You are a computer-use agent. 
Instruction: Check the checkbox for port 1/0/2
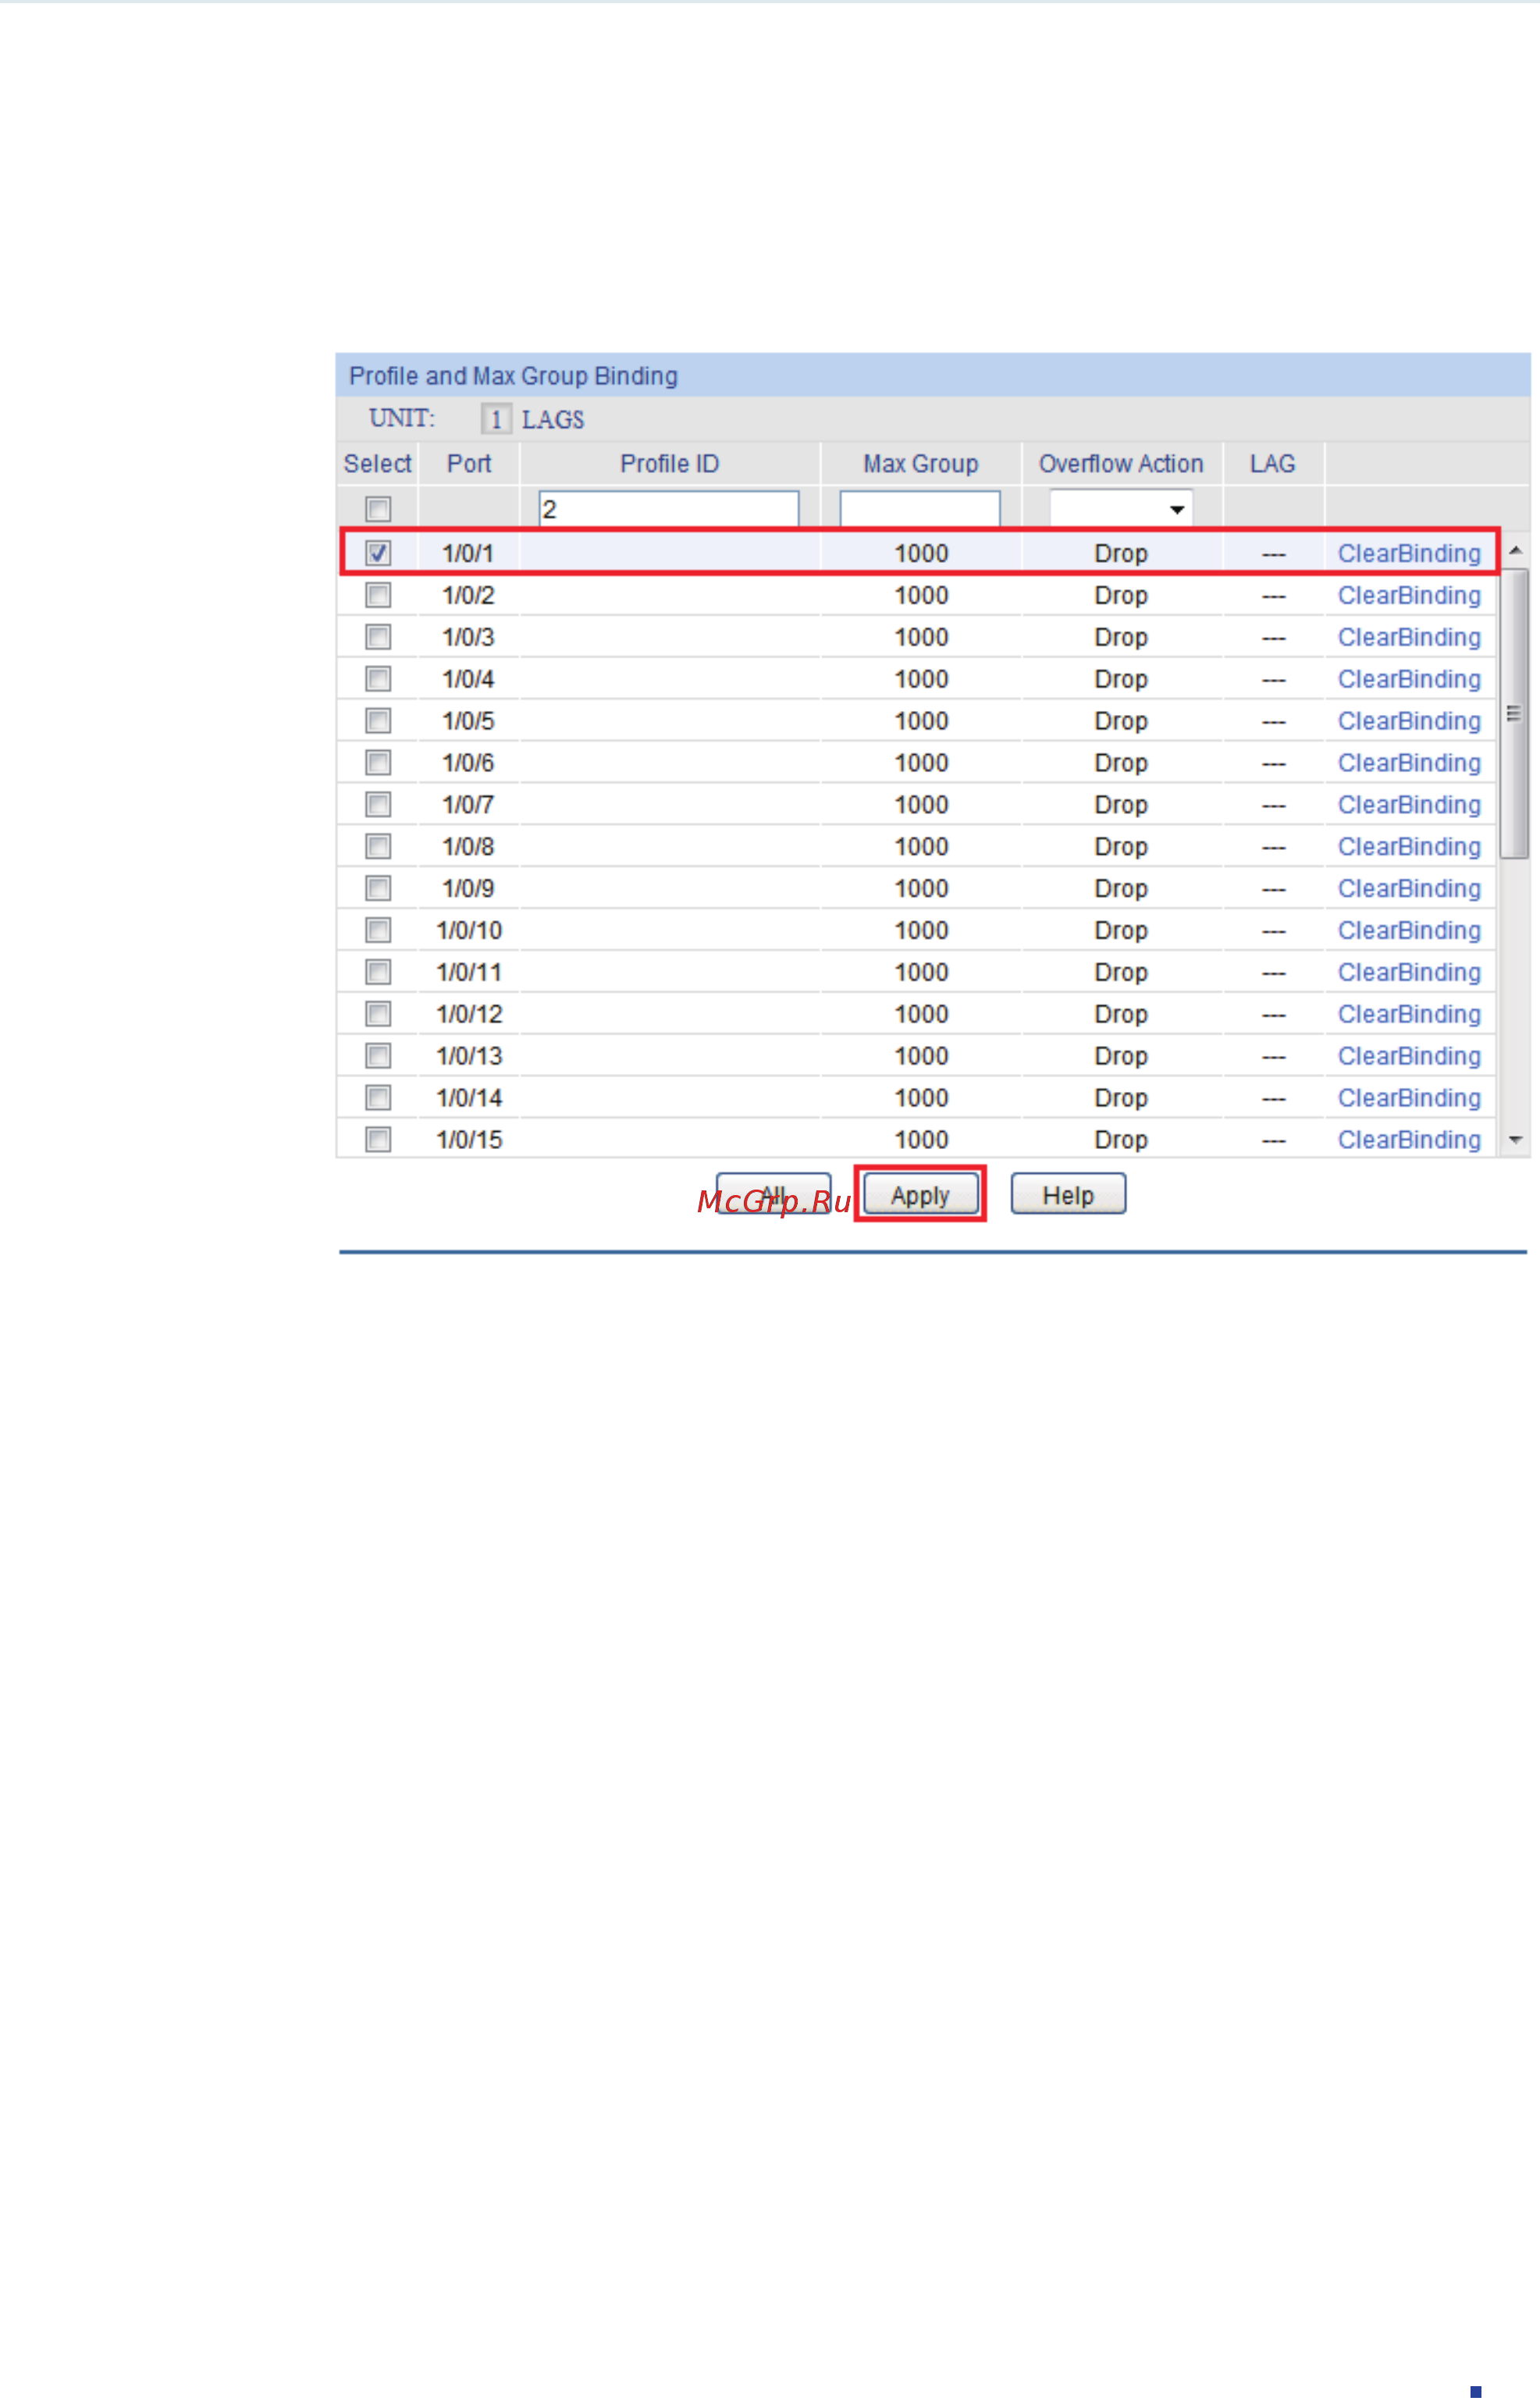pyautogui.click(x=378, y=595)
